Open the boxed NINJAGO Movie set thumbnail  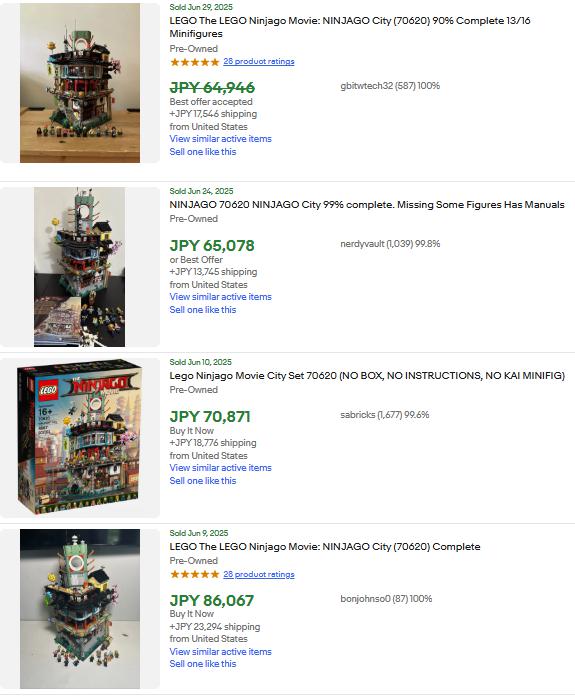[x=79, y=437]
